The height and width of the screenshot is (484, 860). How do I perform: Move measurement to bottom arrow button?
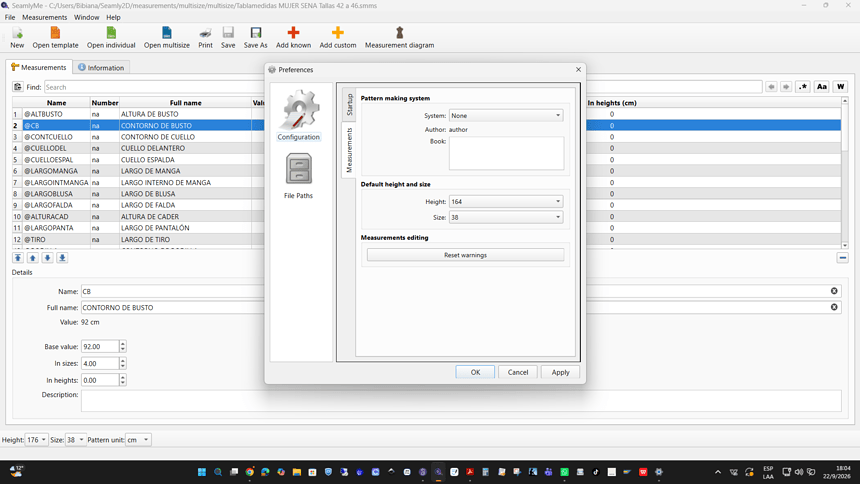62,258
